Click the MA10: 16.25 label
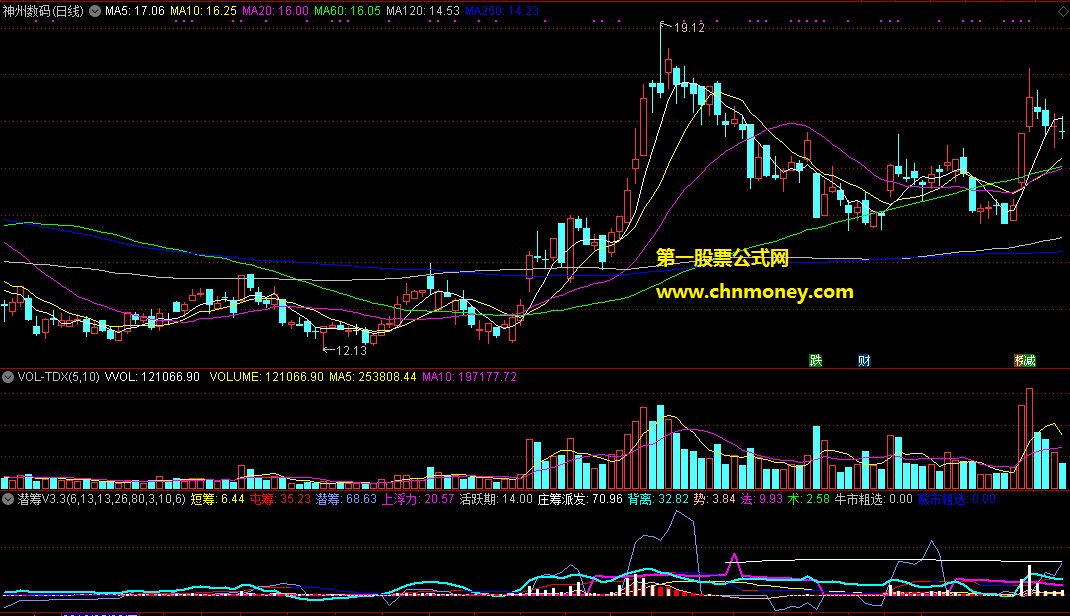The height and width of the screenshot is (616, 1070). coord(203,11)
